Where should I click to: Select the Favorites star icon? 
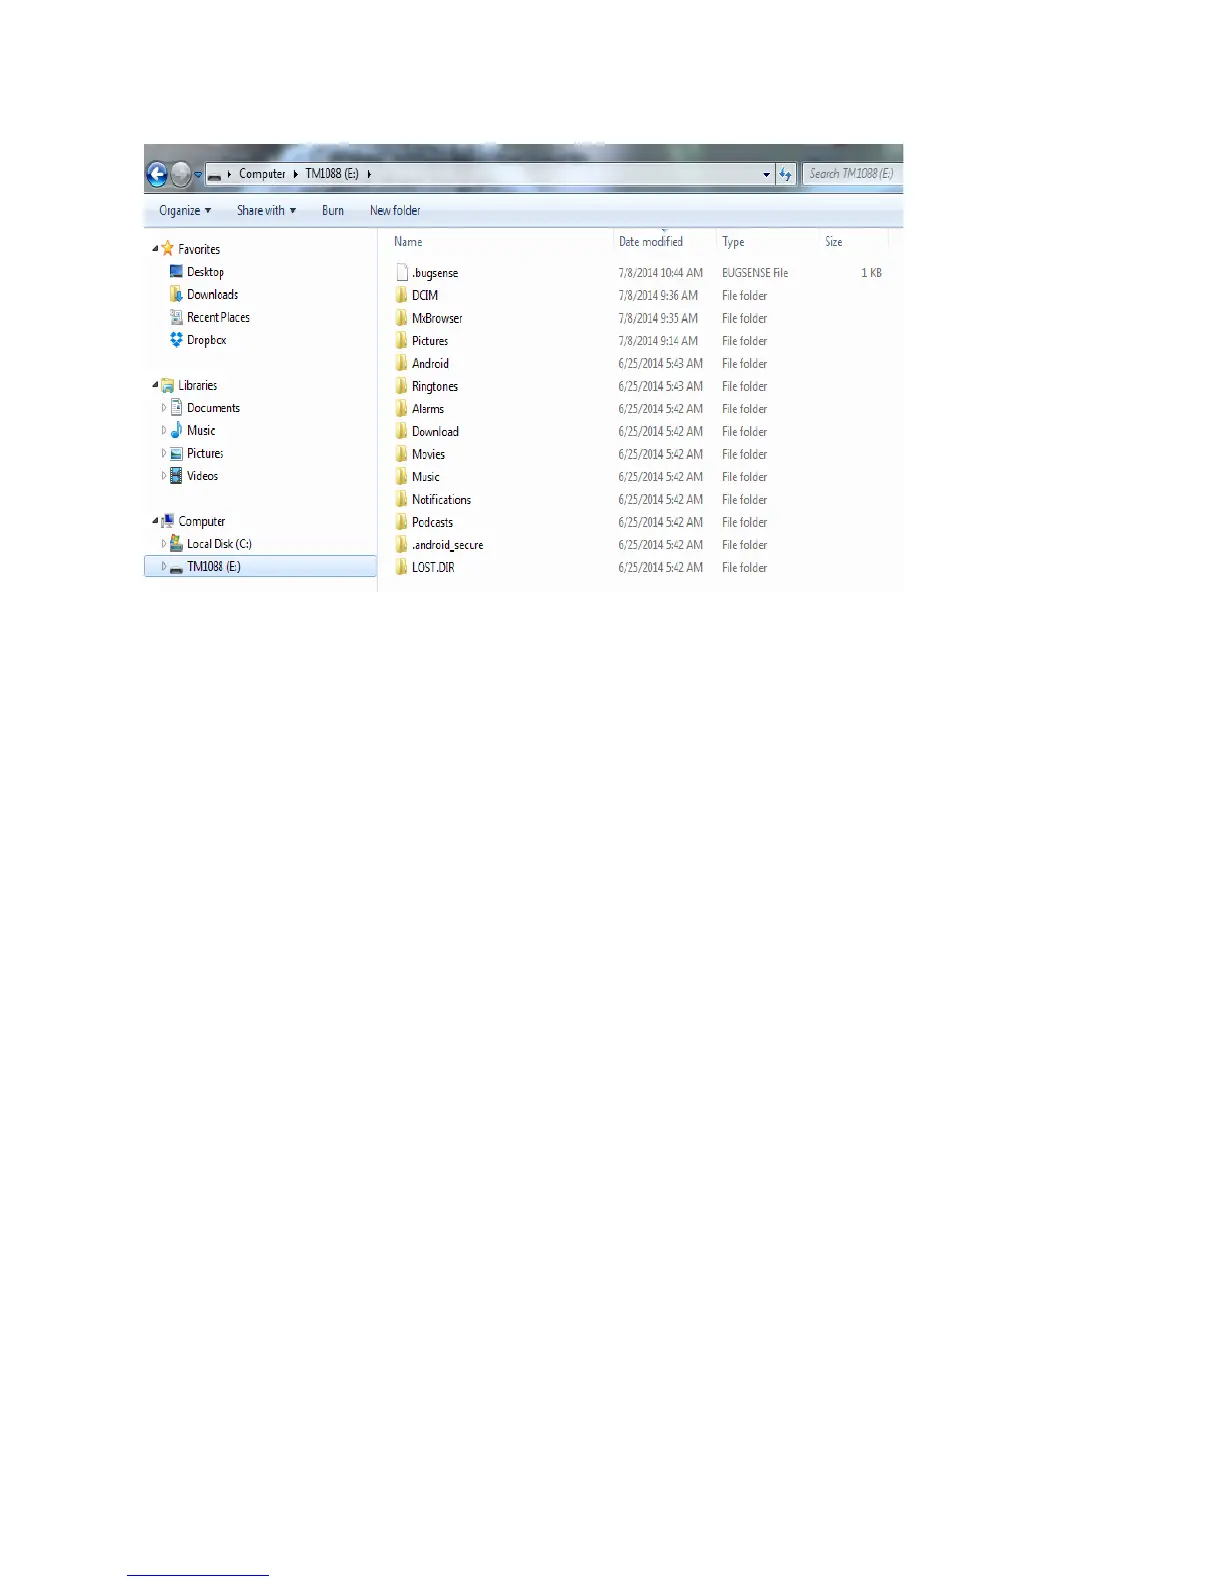(168, 249)
